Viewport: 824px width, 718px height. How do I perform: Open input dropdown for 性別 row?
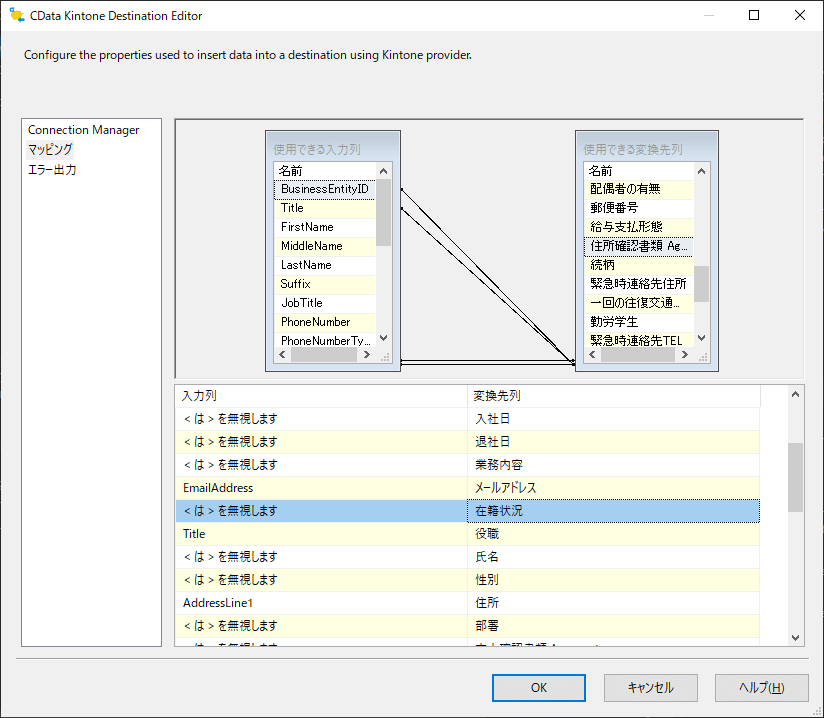pyautogui.click(x=321, y=580)
